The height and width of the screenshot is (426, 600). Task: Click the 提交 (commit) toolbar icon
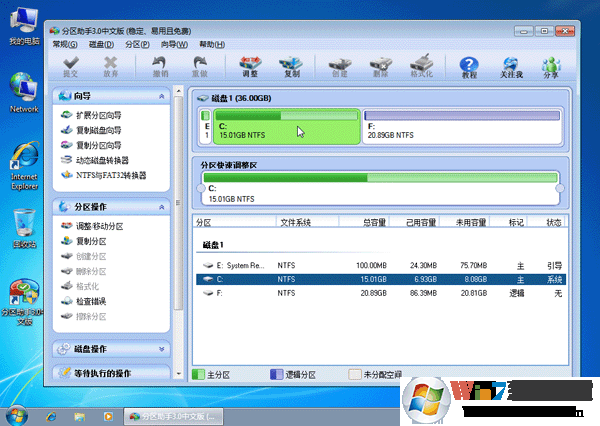pyautogui.click(x=70, y=67)
